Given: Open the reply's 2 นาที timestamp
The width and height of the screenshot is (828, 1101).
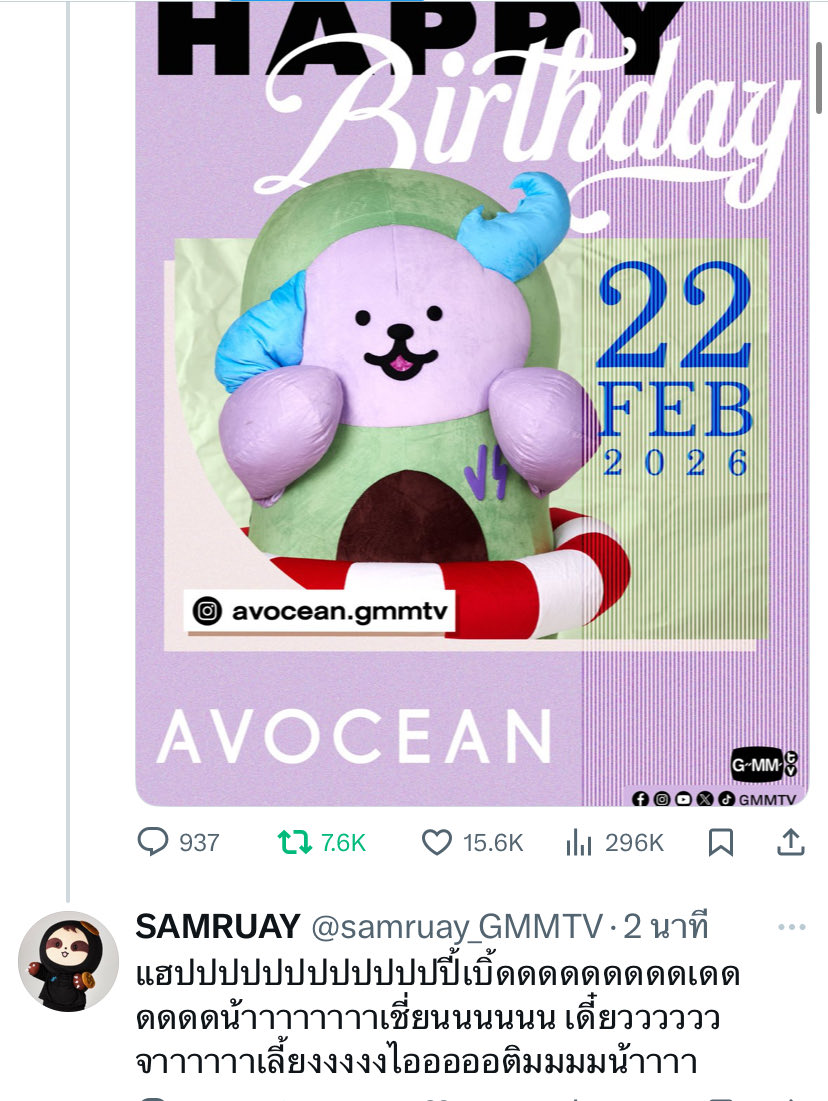Looking at the screenshot, I should [666, 927].
